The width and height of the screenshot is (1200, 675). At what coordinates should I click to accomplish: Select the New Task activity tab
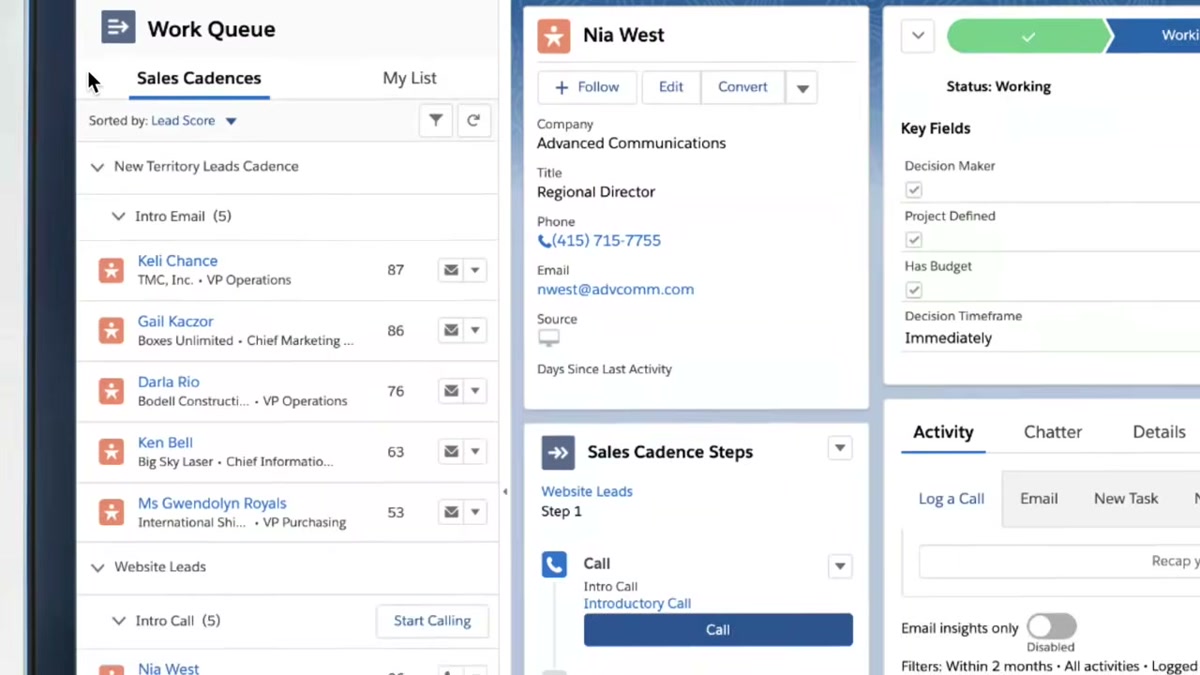1126,498
